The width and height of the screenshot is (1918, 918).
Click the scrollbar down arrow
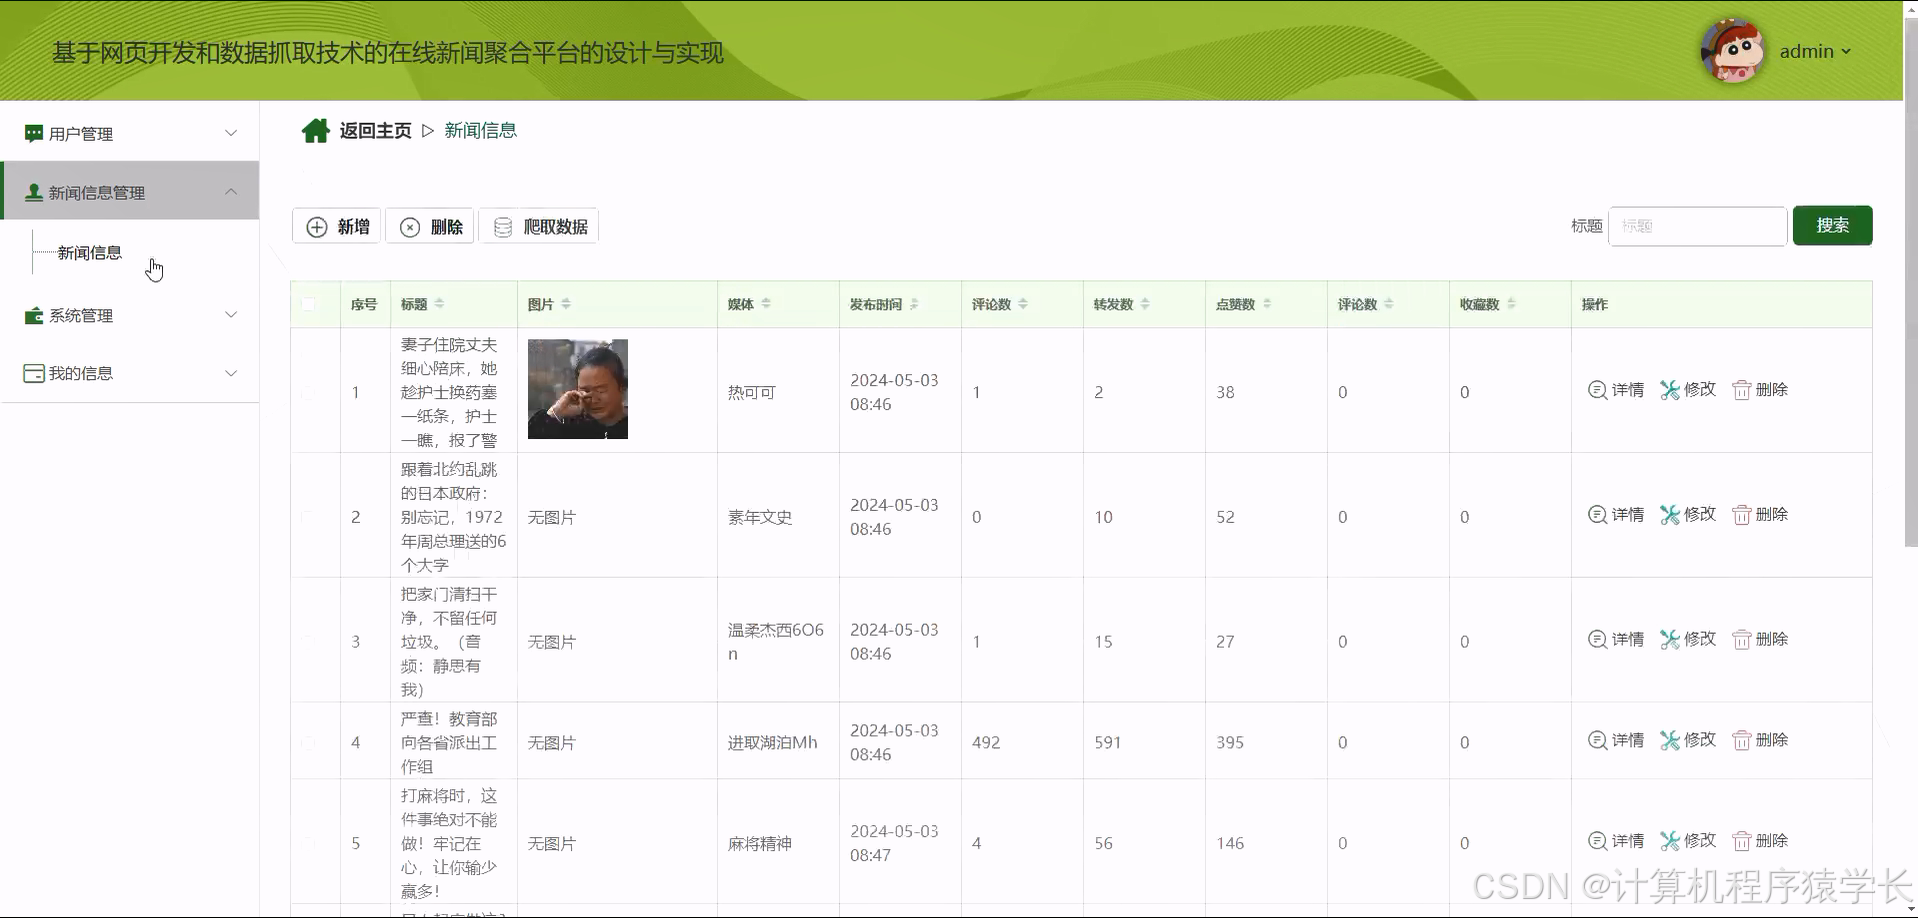pyautogui.click(x=1910, y=909)
